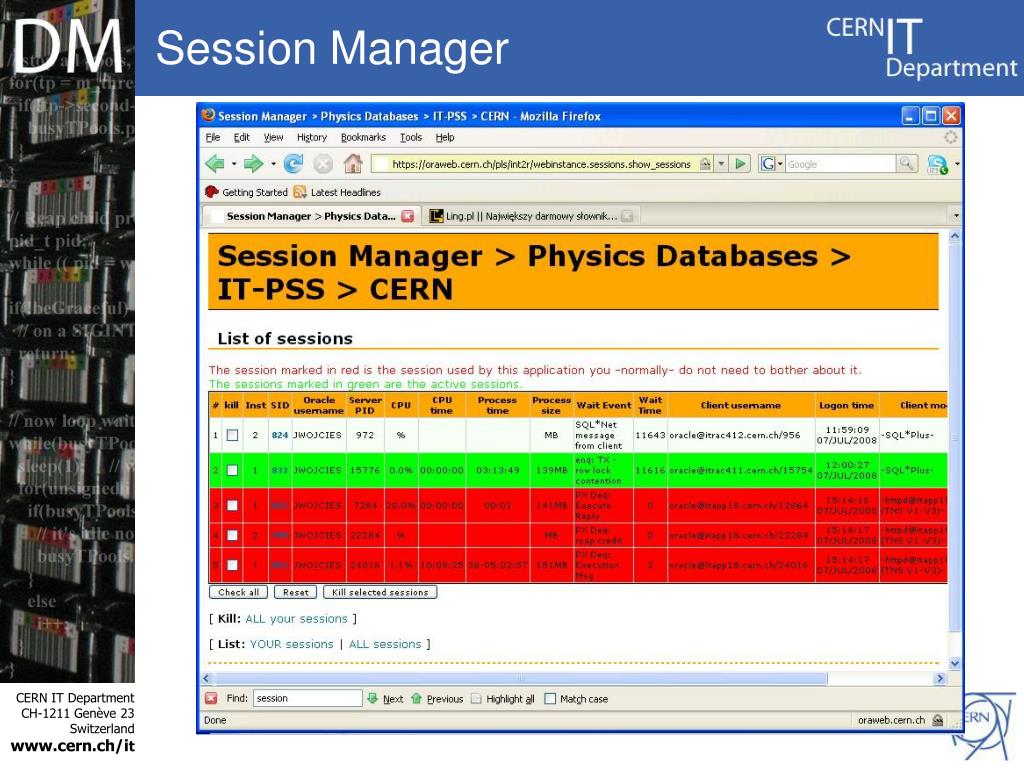The height and width of the screenshot is (768, 1024).
Task: Switch to the Ling.pl tab
Action: click(x=531, y=216)
